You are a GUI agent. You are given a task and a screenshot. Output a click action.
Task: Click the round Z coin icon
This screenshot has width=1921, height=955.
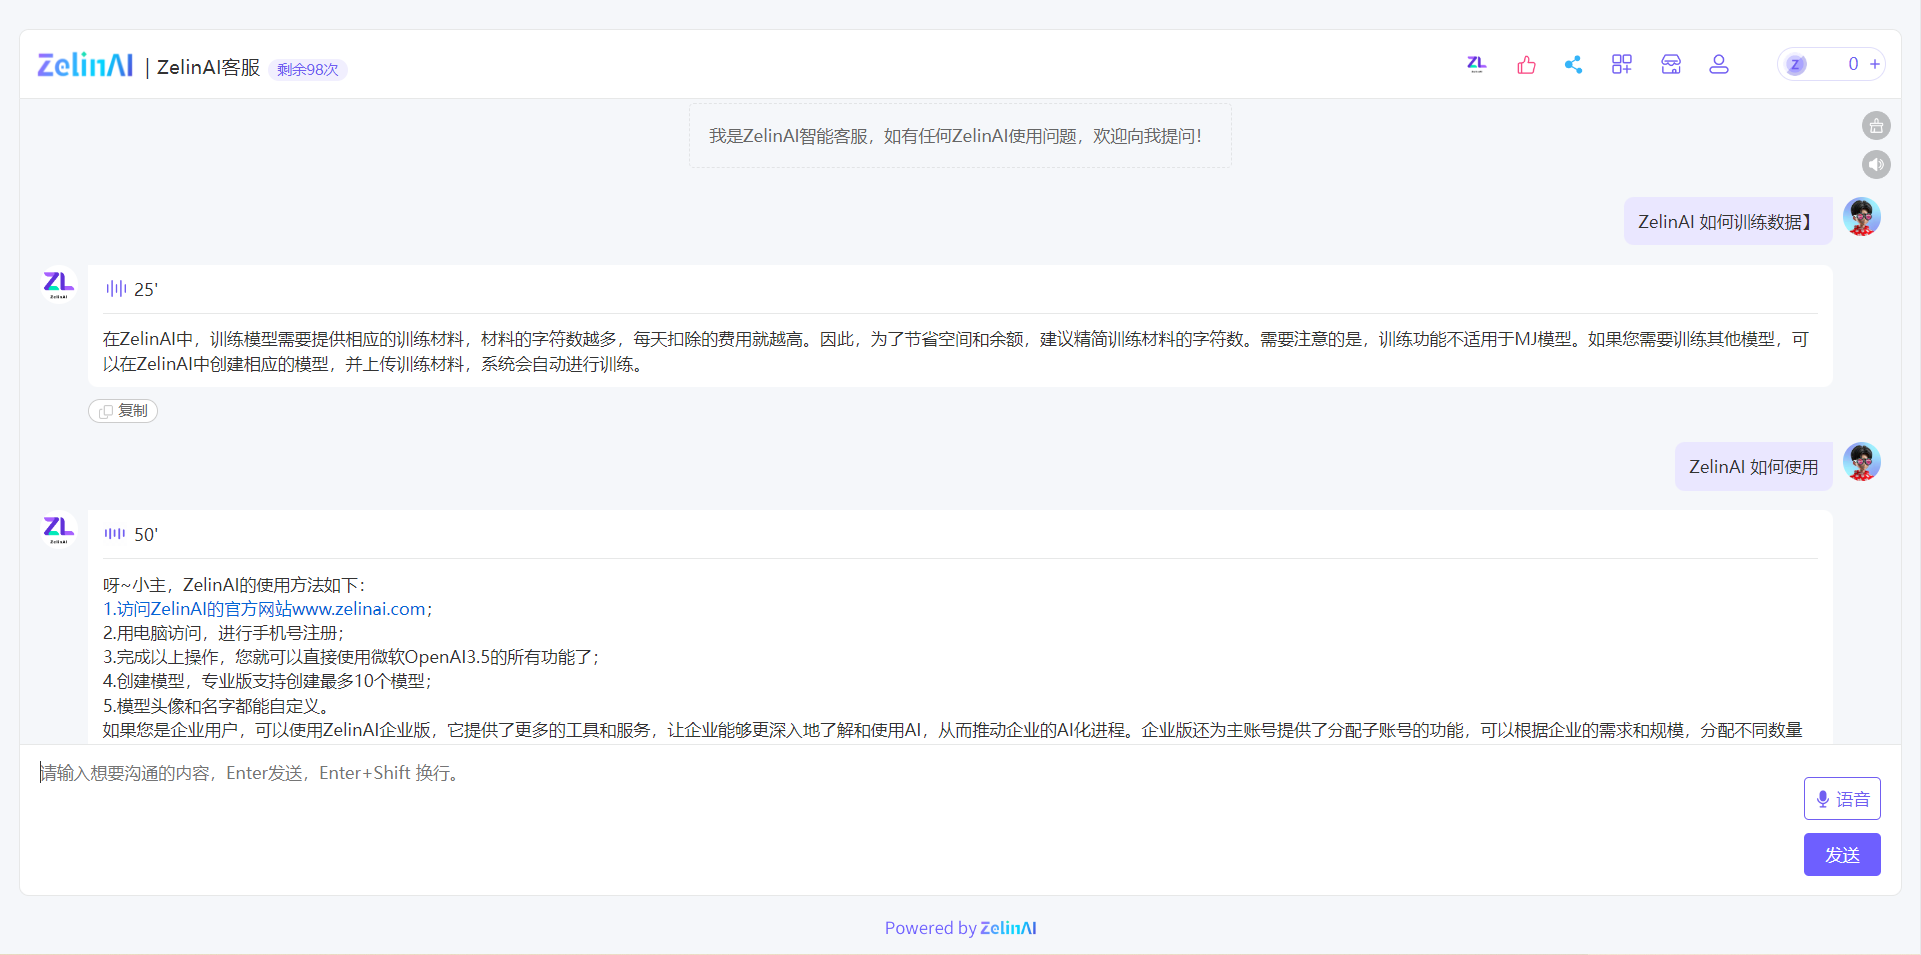click(x=1796, y=65)
